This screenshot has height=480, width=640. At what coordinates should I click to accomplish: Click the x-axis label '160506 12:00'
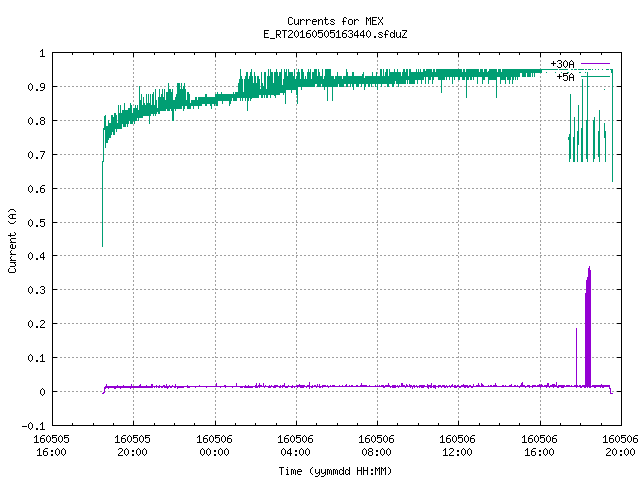[458, 445]
